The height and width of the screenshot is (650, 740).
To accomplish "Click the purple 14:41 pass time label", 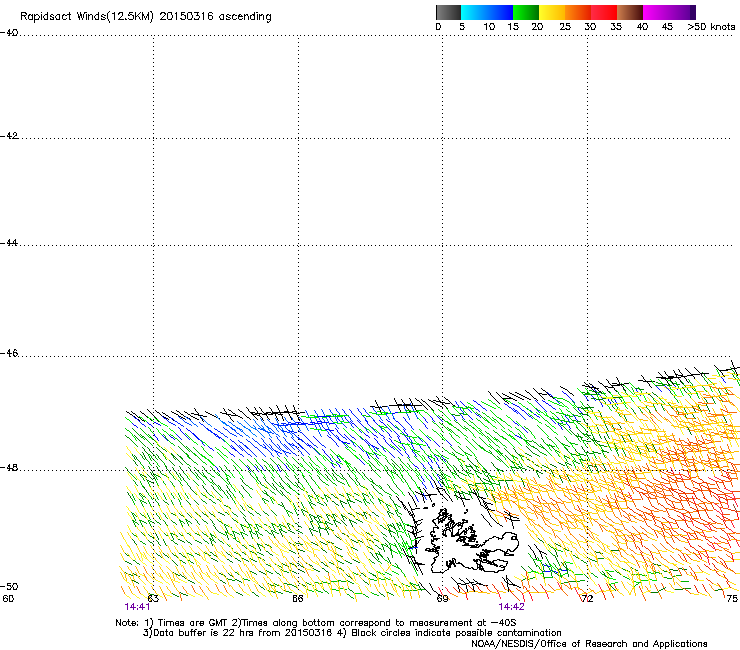I will [x=137, y=607].
